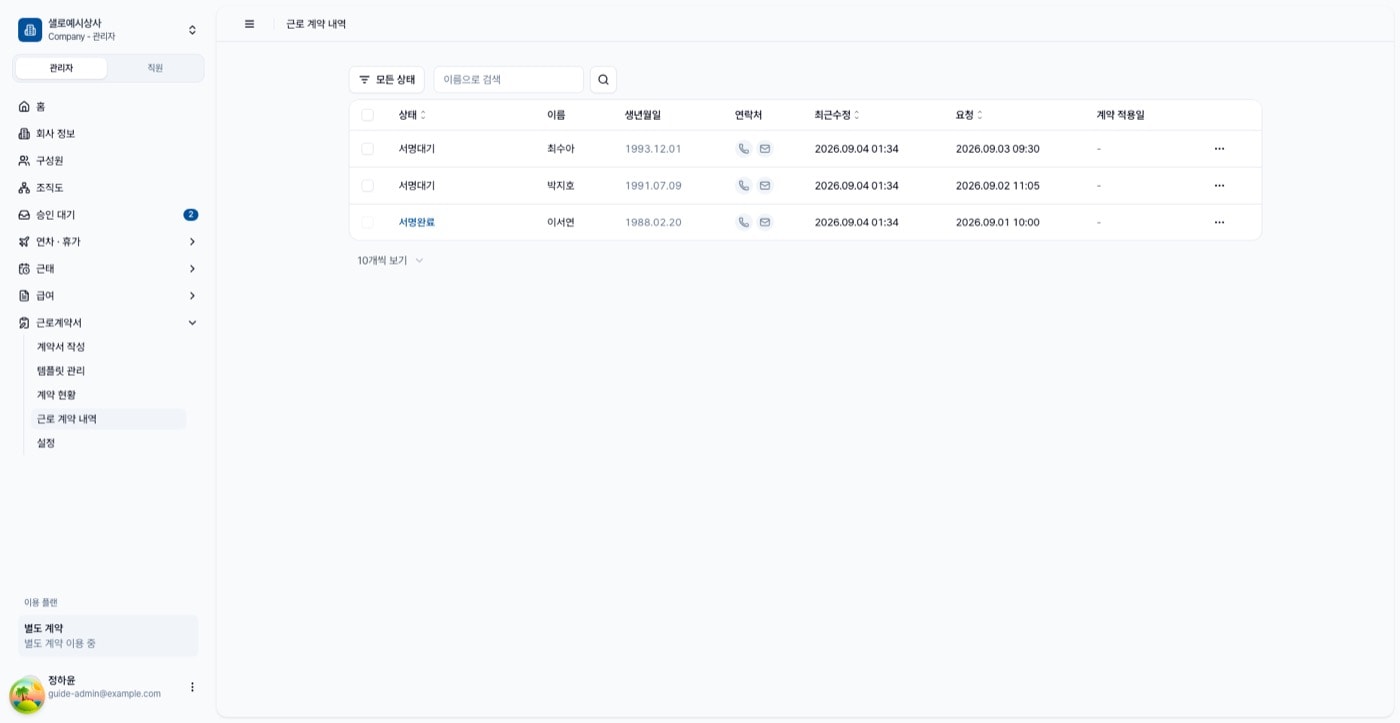Screen dimensions: 1400x723
Task: Open 승인 대기 with badge 2
Action: (108, 214)
